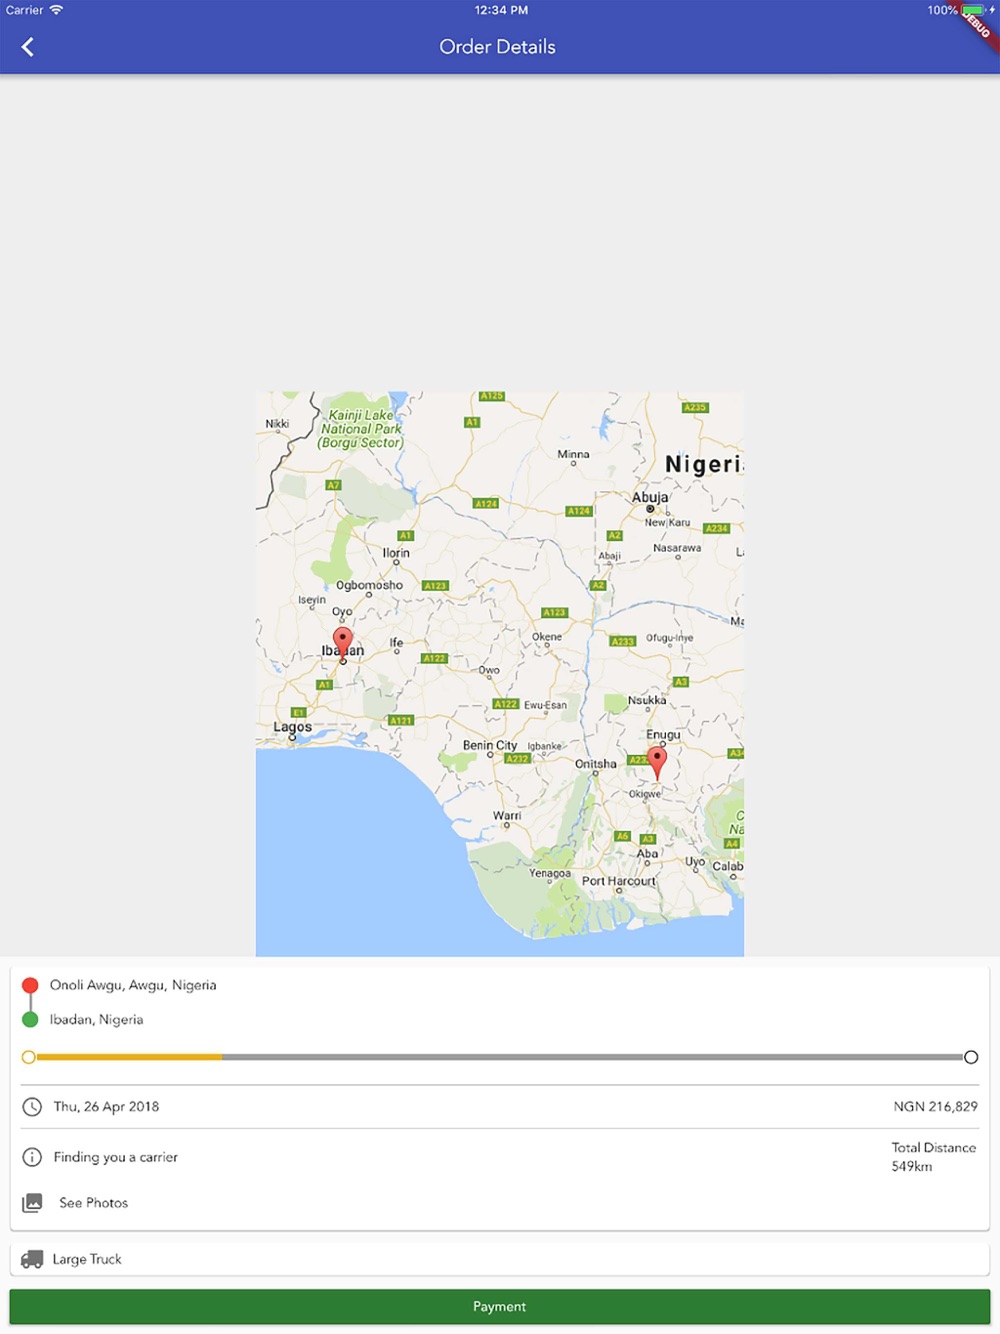This screenshot has height=1334, width=1000.
Task: Click the info icon beside Finding you a carrier
Action: (x=32, y=1157)
